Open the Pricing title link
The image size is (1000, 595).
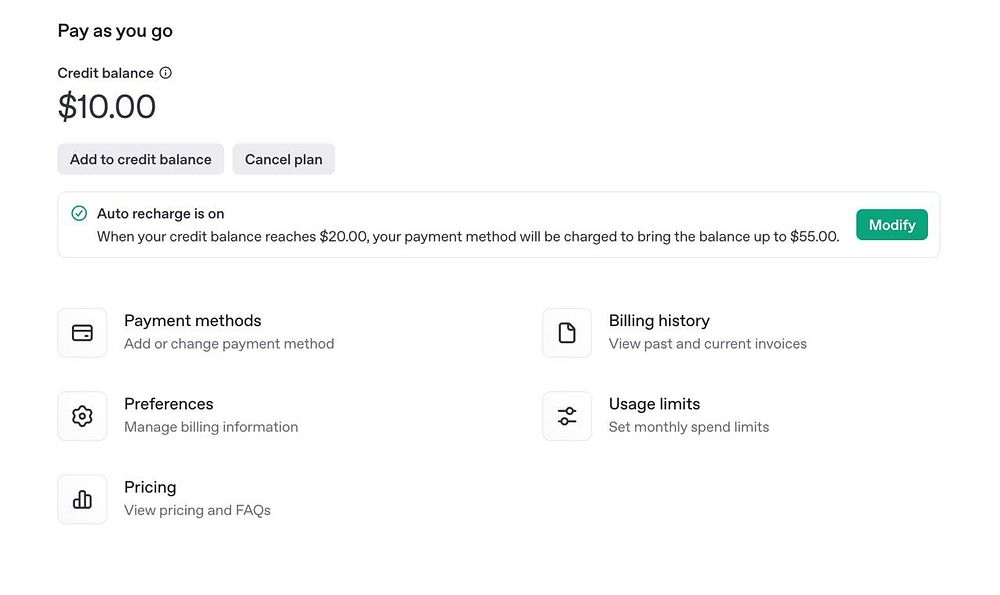coord(150,487)
